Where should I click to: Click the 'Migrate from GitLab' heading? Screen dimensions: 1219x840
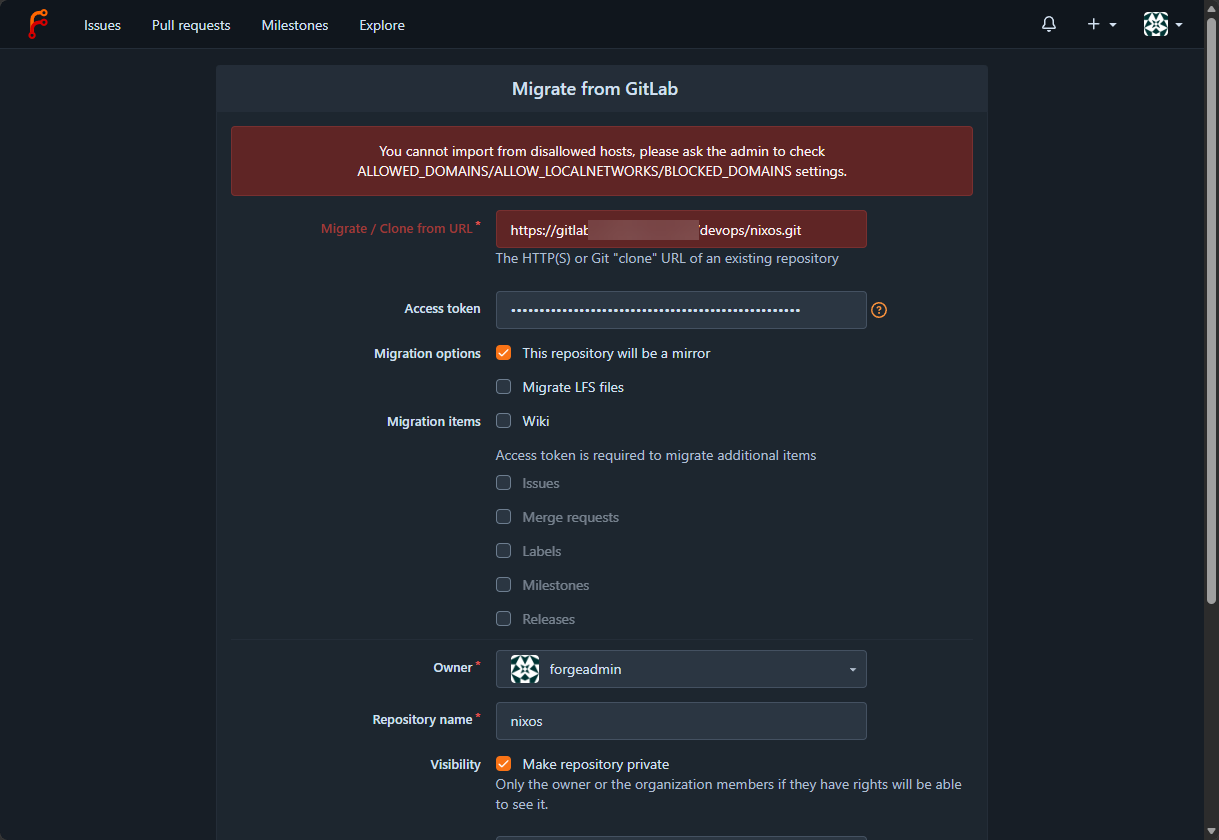[x=595, y=89]
